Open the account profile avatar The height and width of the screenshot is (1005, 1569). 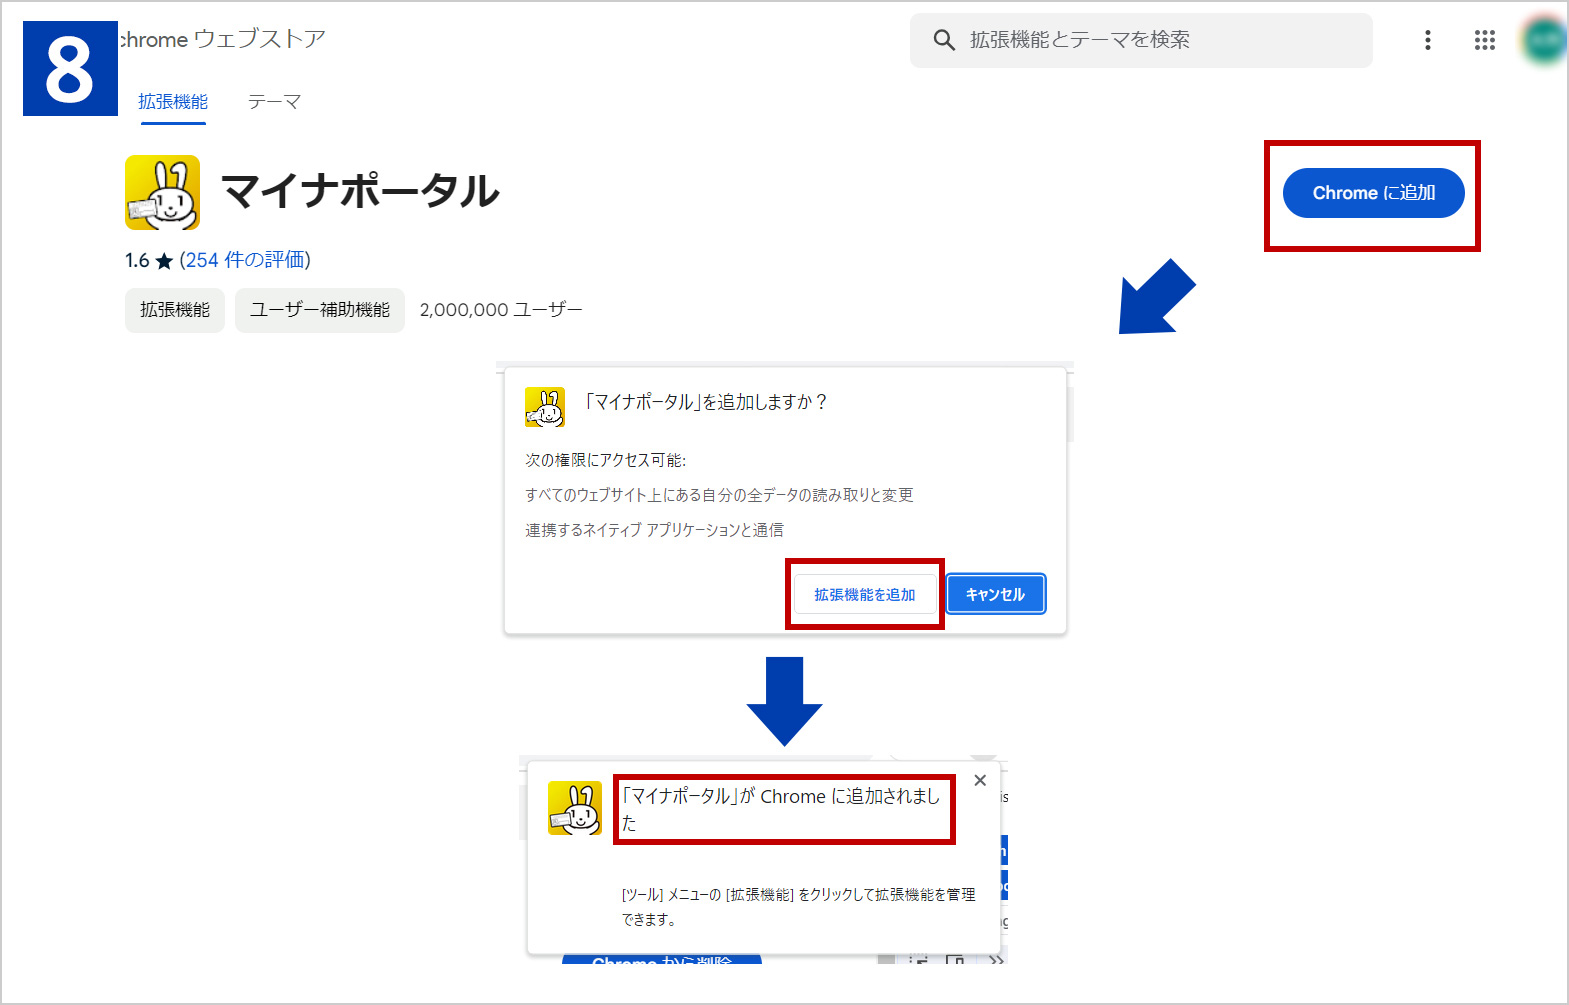tap(1544, 40)
